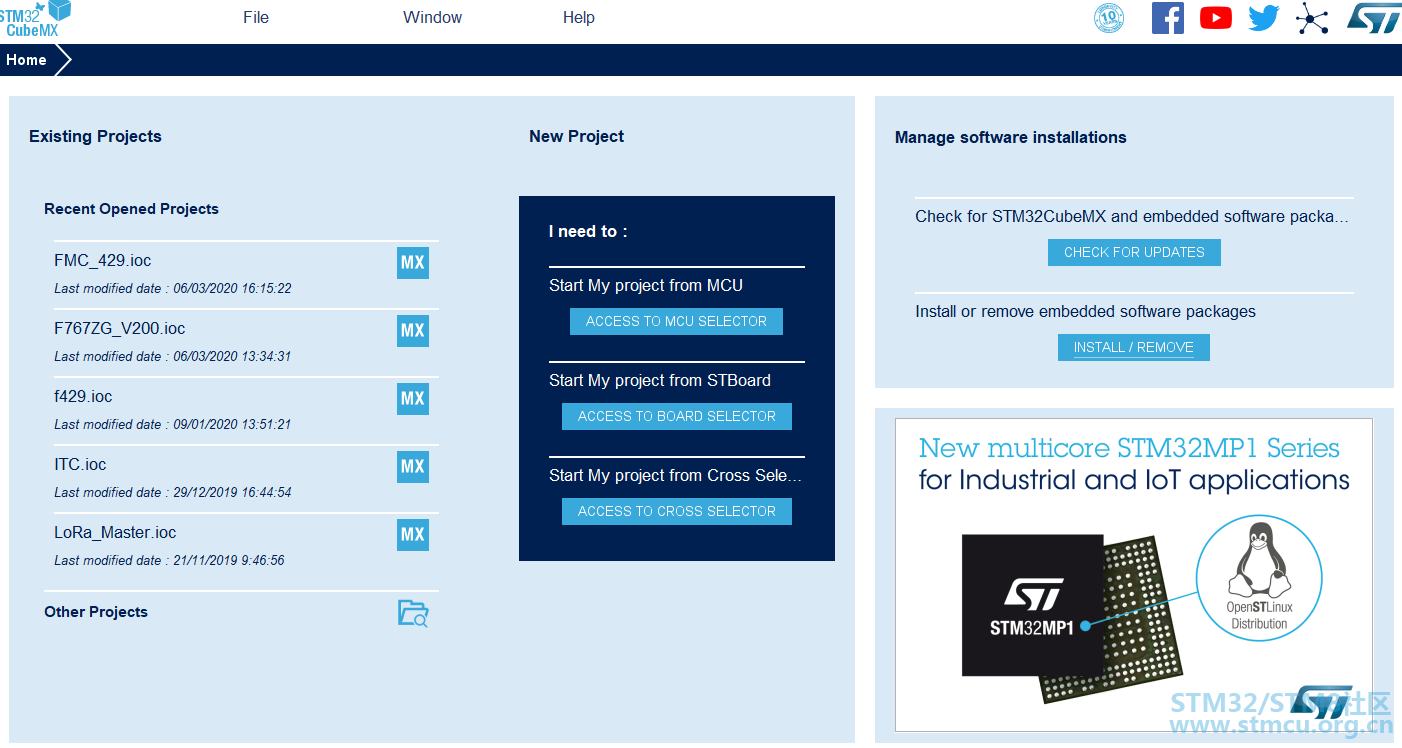The width and height of the screenshot is (1402, 748).
Task: Open the YouTube icon link
Action: 1216,18
